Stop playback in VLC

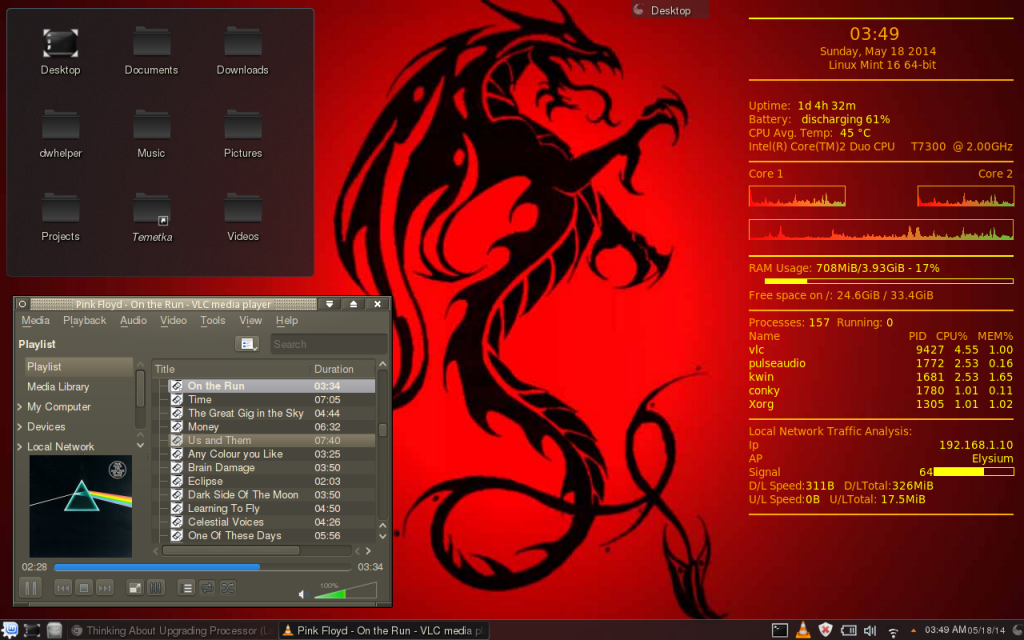point(84,588)
